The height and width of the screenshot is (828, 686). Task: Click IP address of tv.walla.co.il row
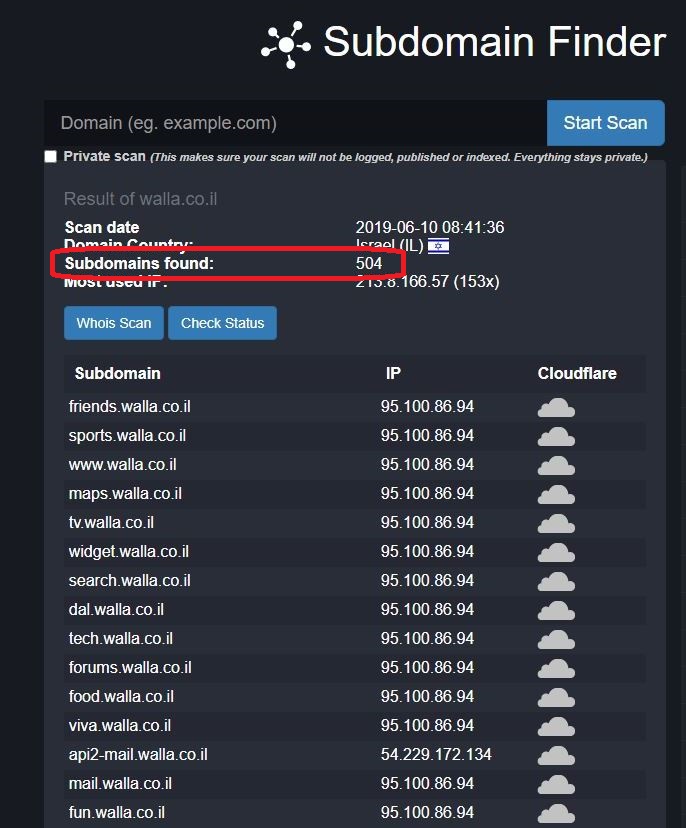point(427,523)
